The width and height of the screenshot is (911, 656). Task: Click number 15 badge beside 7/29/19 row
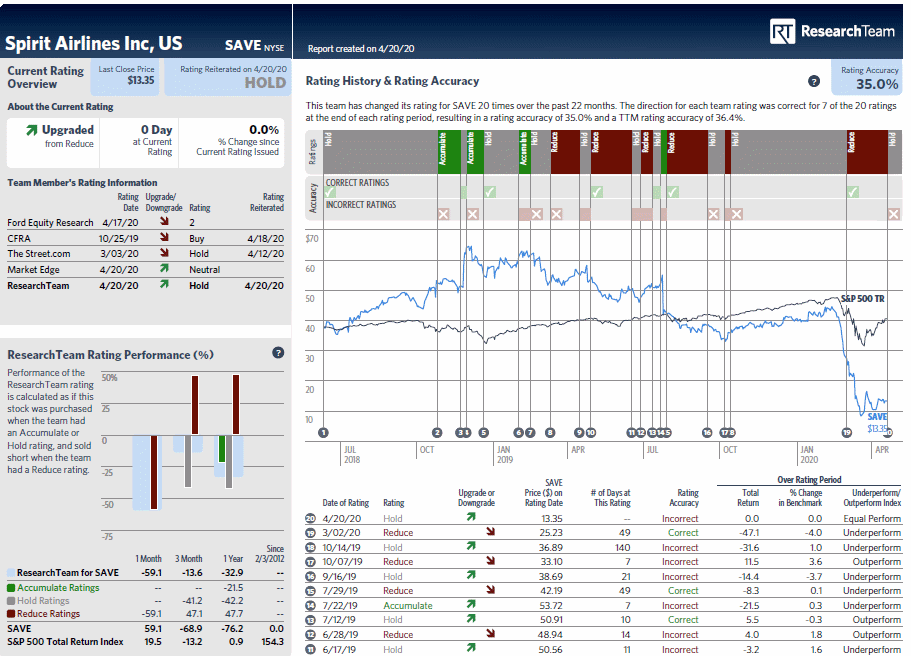(311, 591)
